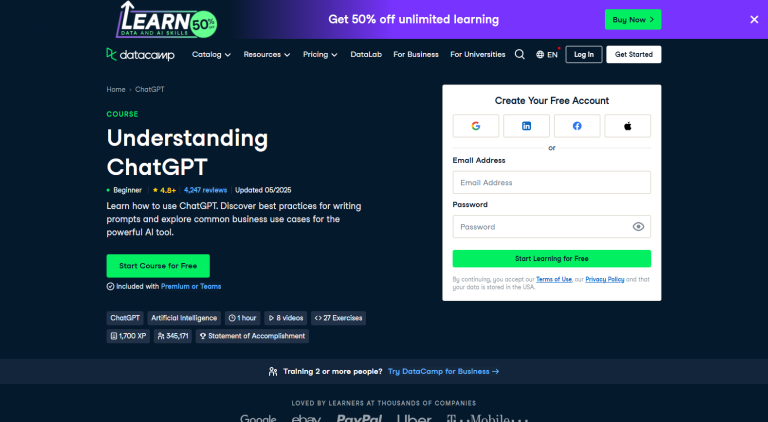The image size is (768, 422).
Task: Close the 50% off promo banner
Action: (754, 20)
